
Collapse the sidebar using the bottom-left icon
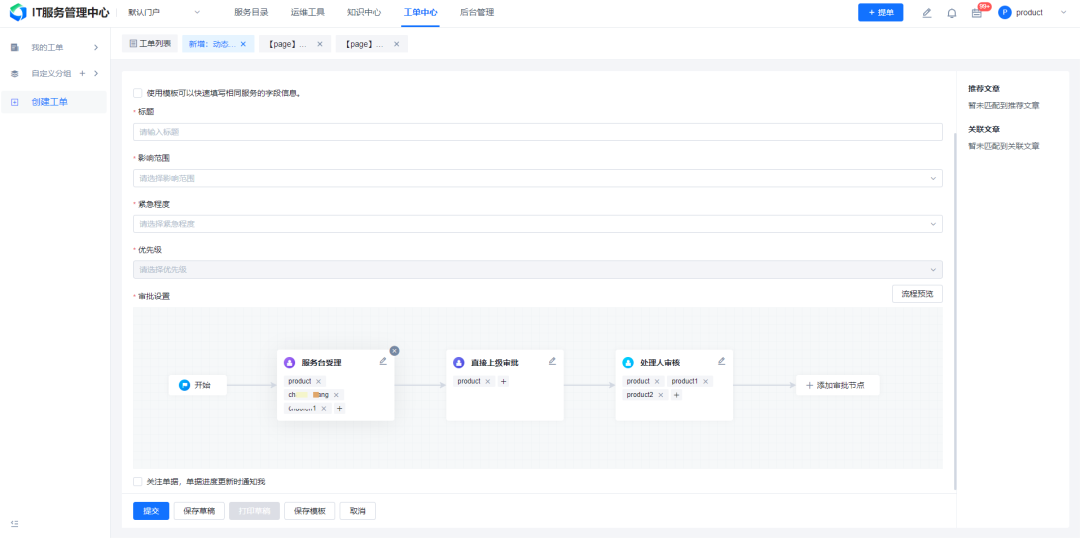[x=14, y=524]
